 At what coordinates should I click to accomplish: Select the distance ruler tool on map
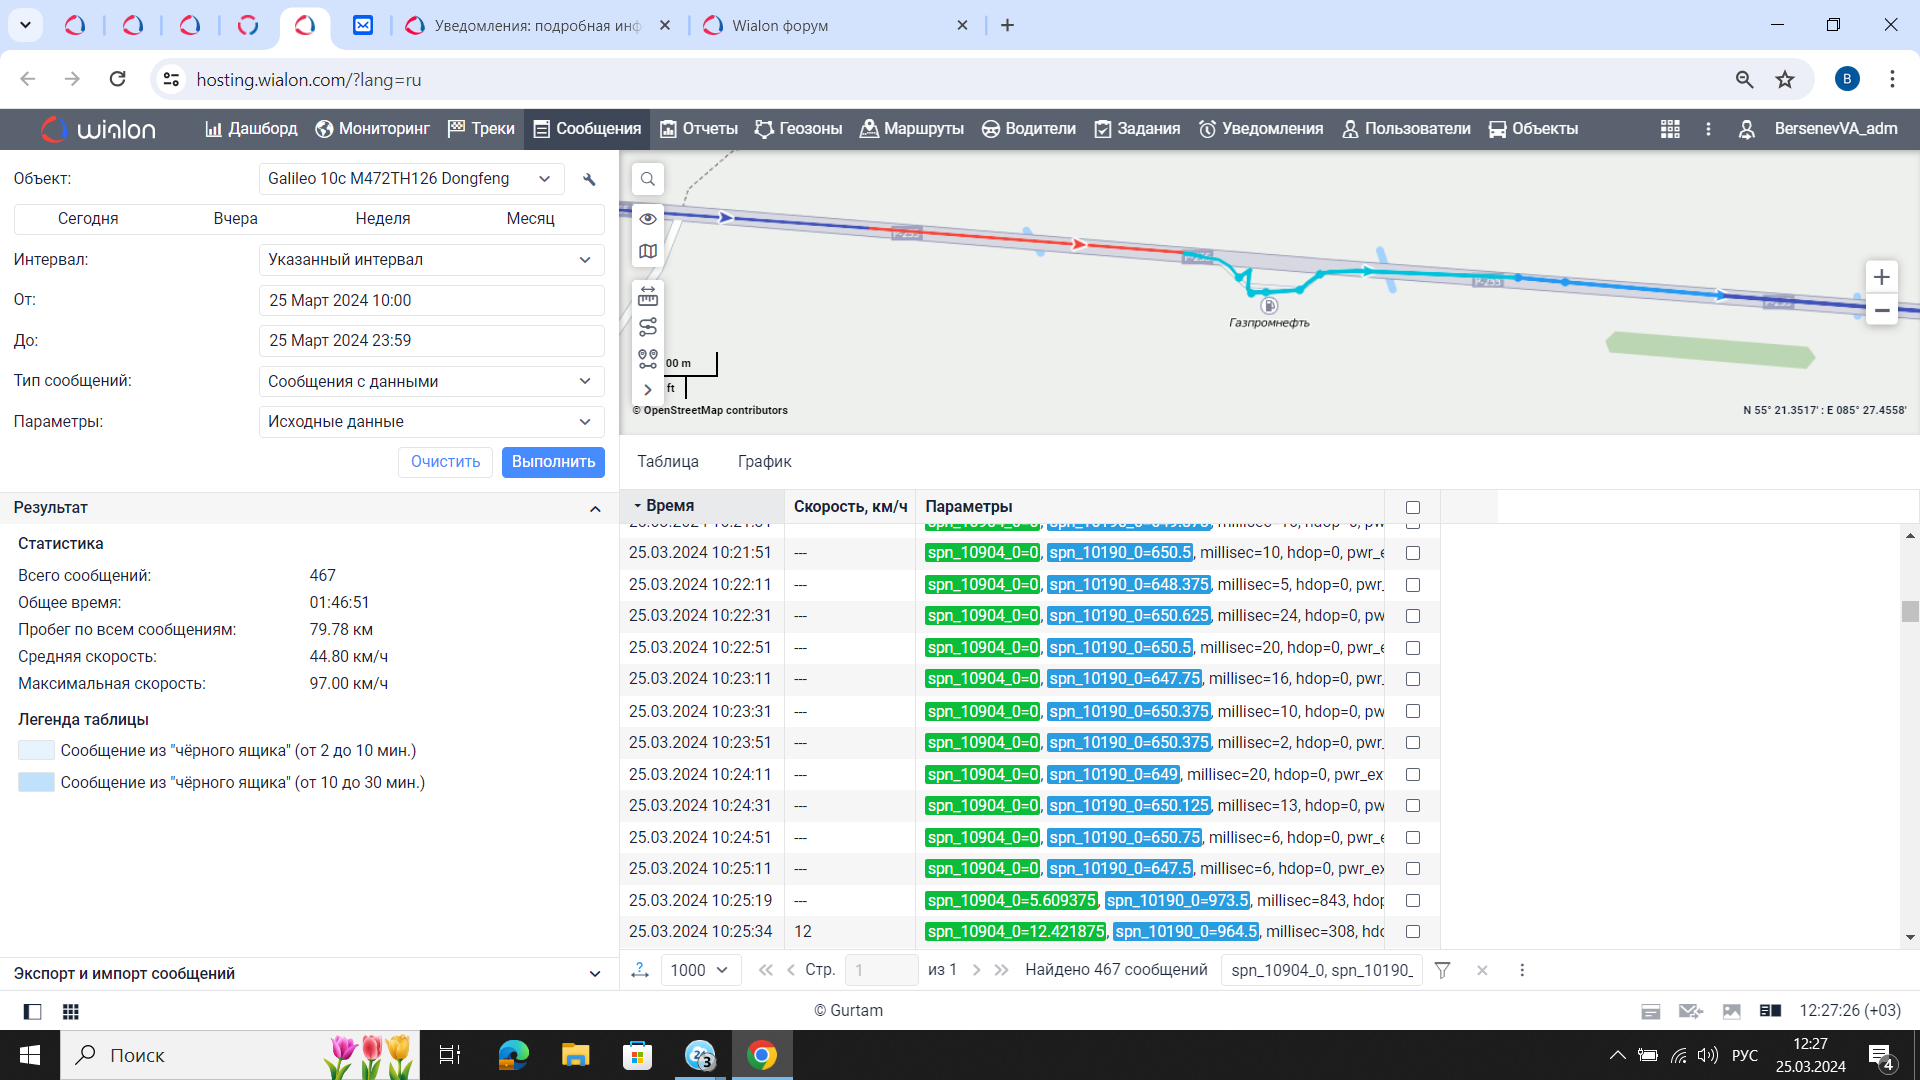pyautogui.click(x=648, y=296)
